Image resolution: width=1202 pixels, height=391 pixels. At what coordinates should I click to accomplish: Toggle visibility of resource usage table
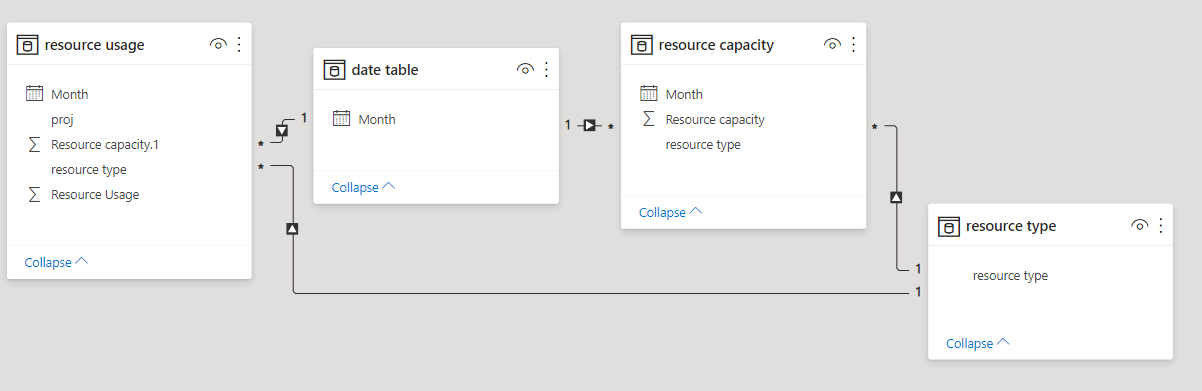click(218, 45)
